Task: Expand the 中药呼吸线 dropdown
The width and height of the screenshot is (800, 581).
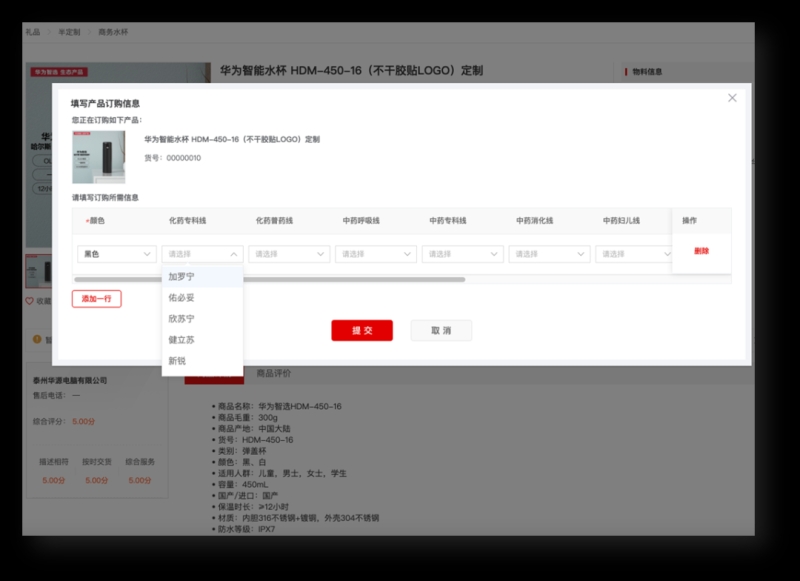Action: (376, 254)
